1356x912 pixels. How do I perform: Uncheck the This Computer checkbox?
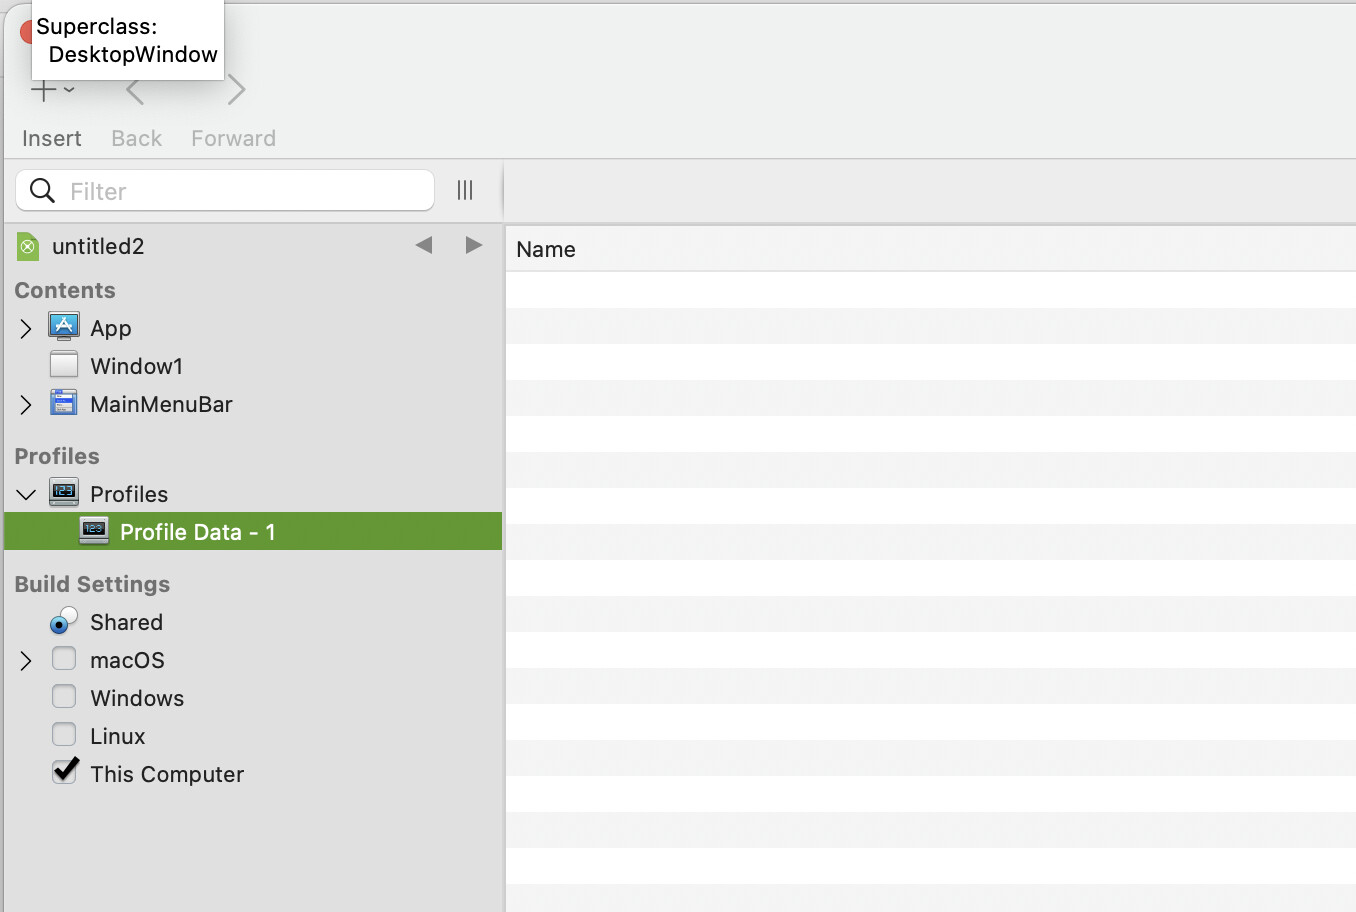tap(64, 772)
